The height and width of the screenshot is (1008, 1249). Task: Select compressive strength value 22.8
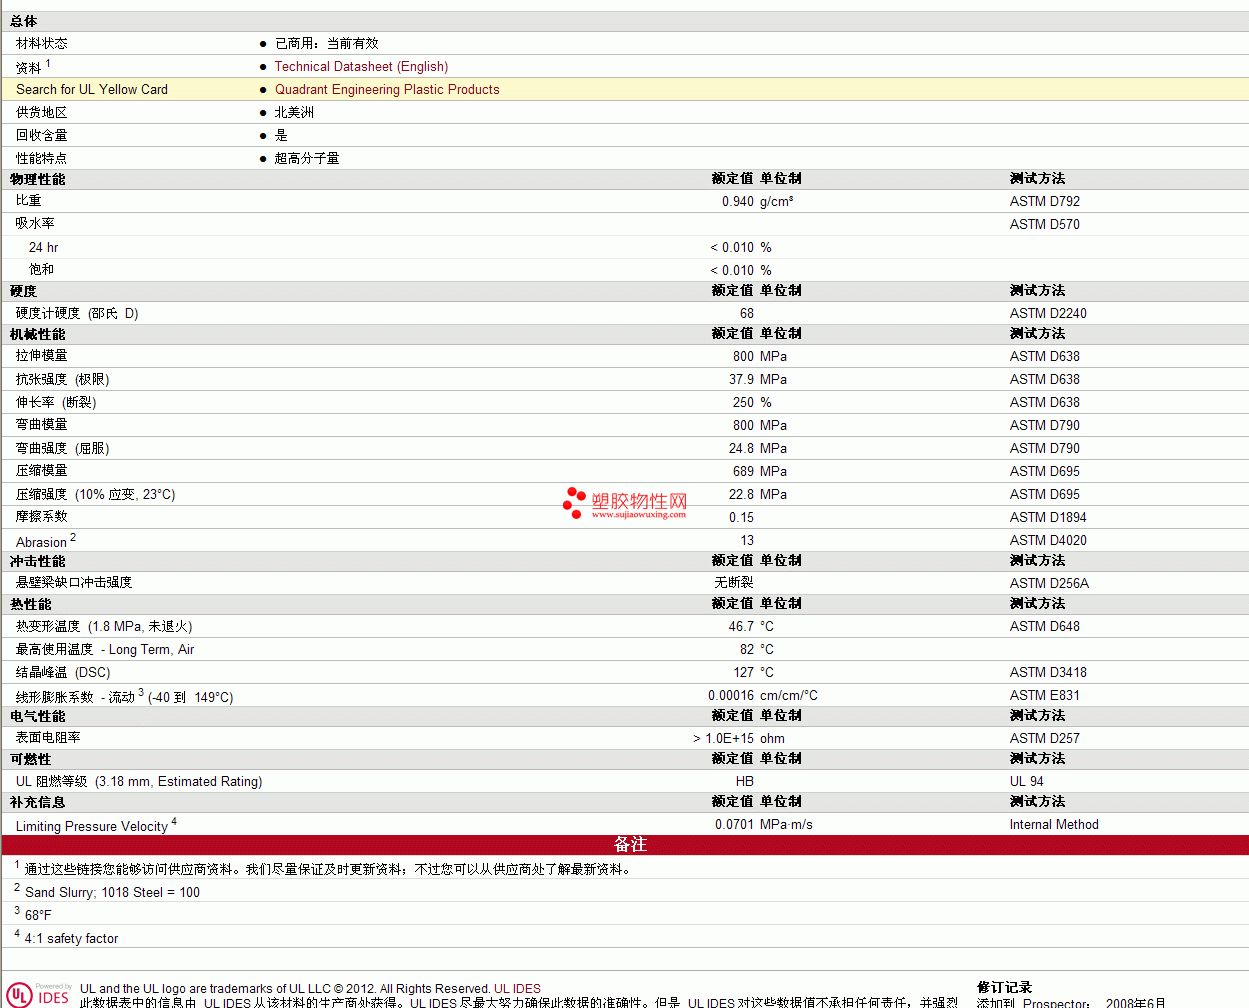(741, 494)
